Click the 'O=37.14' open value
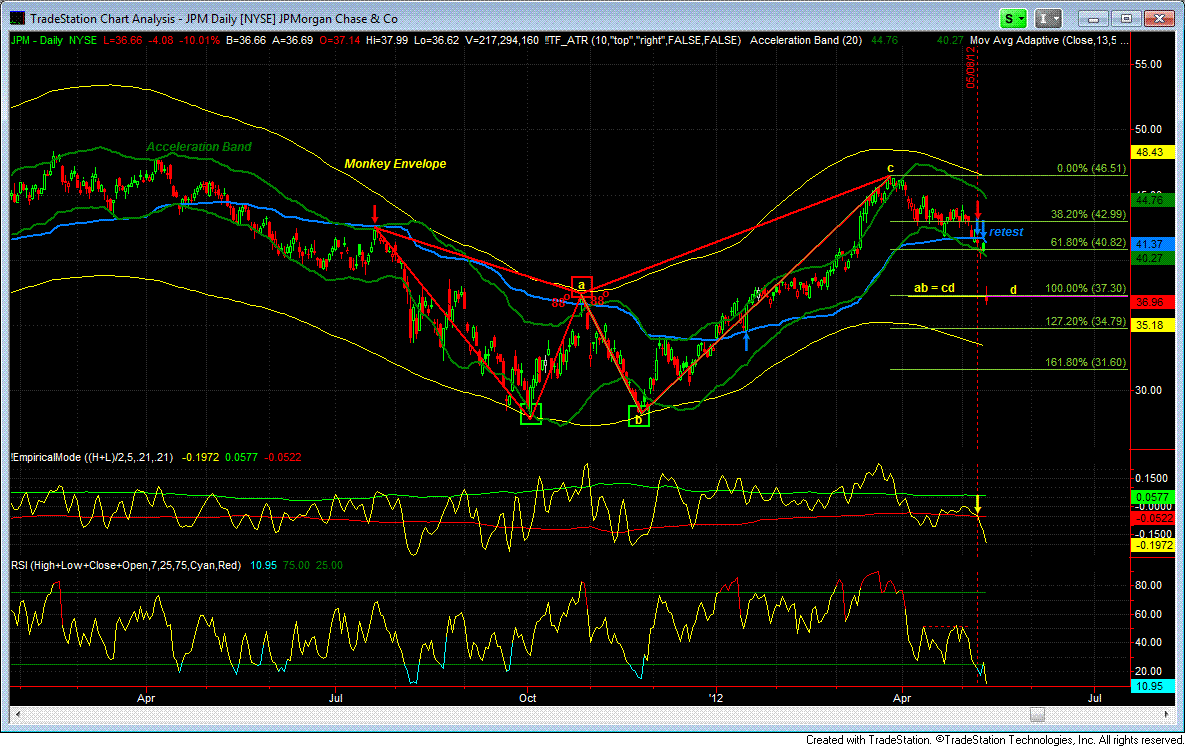The height and width of the screenshot is (746, 1185). coord(339,40)
